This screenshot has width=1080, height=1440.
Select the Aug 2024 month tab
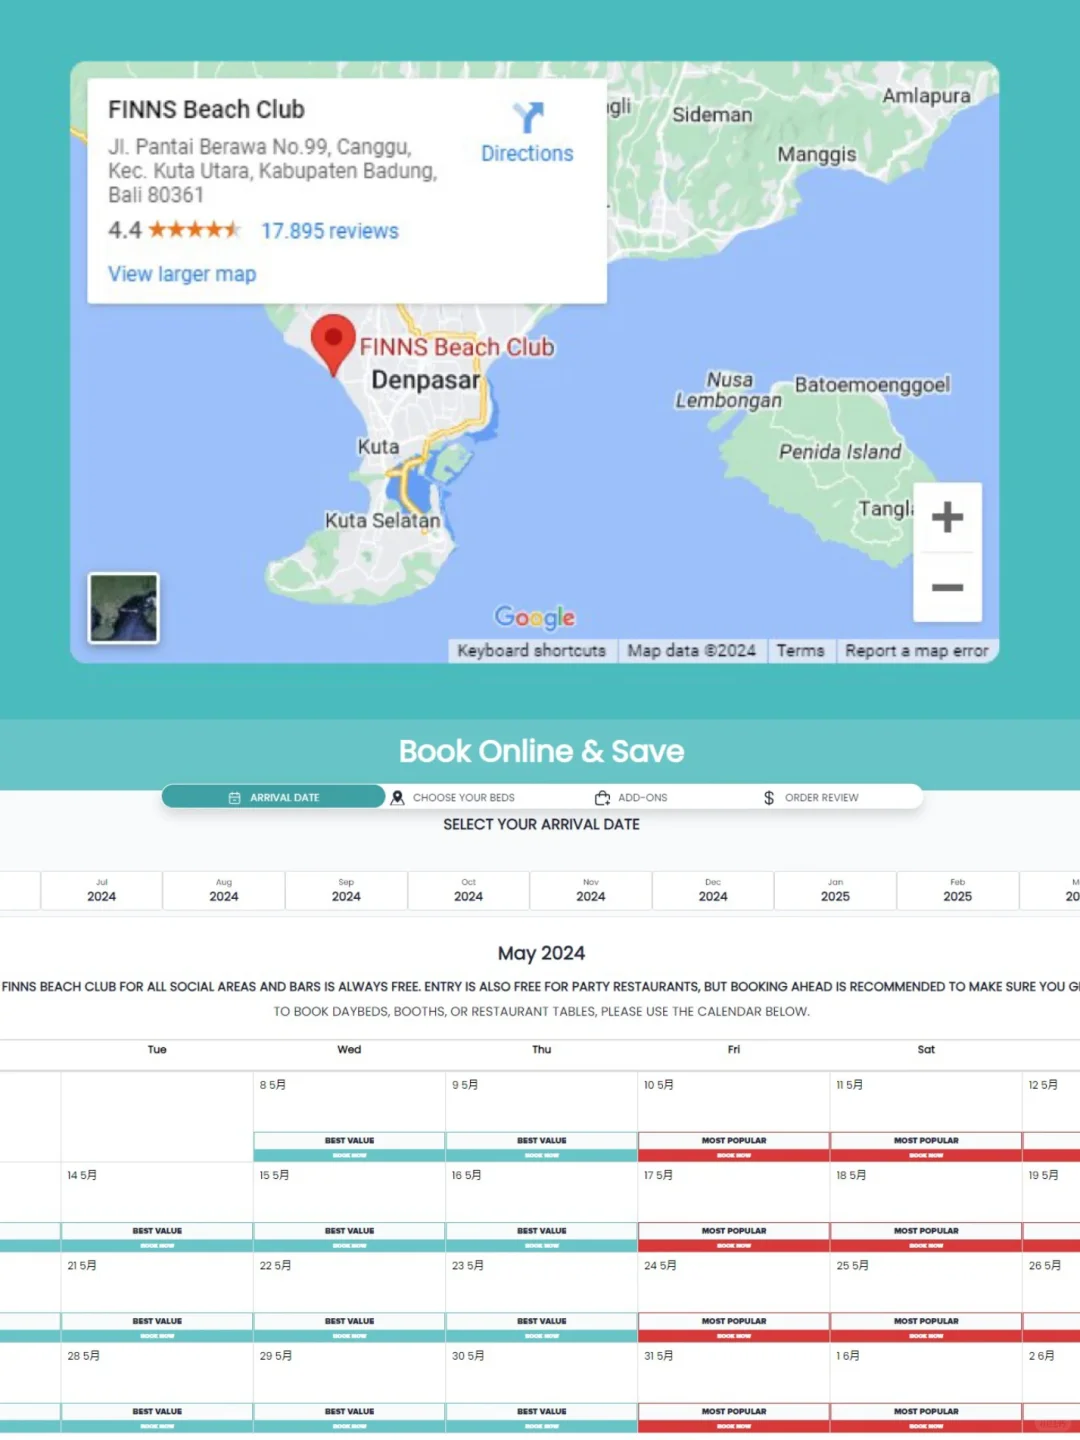224,890
